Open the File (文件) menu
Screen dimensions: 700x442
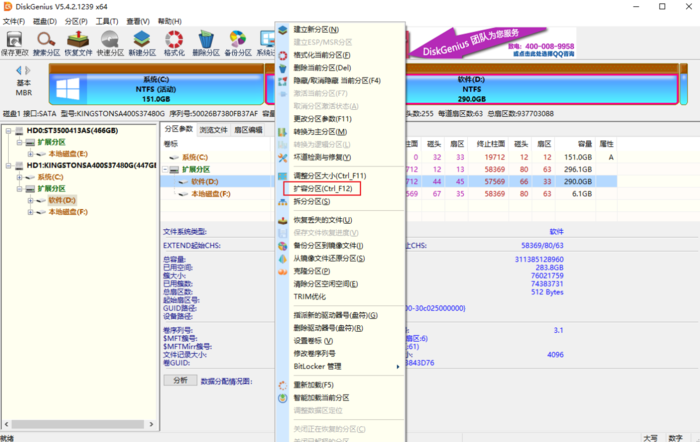click(x=14, y=21)
